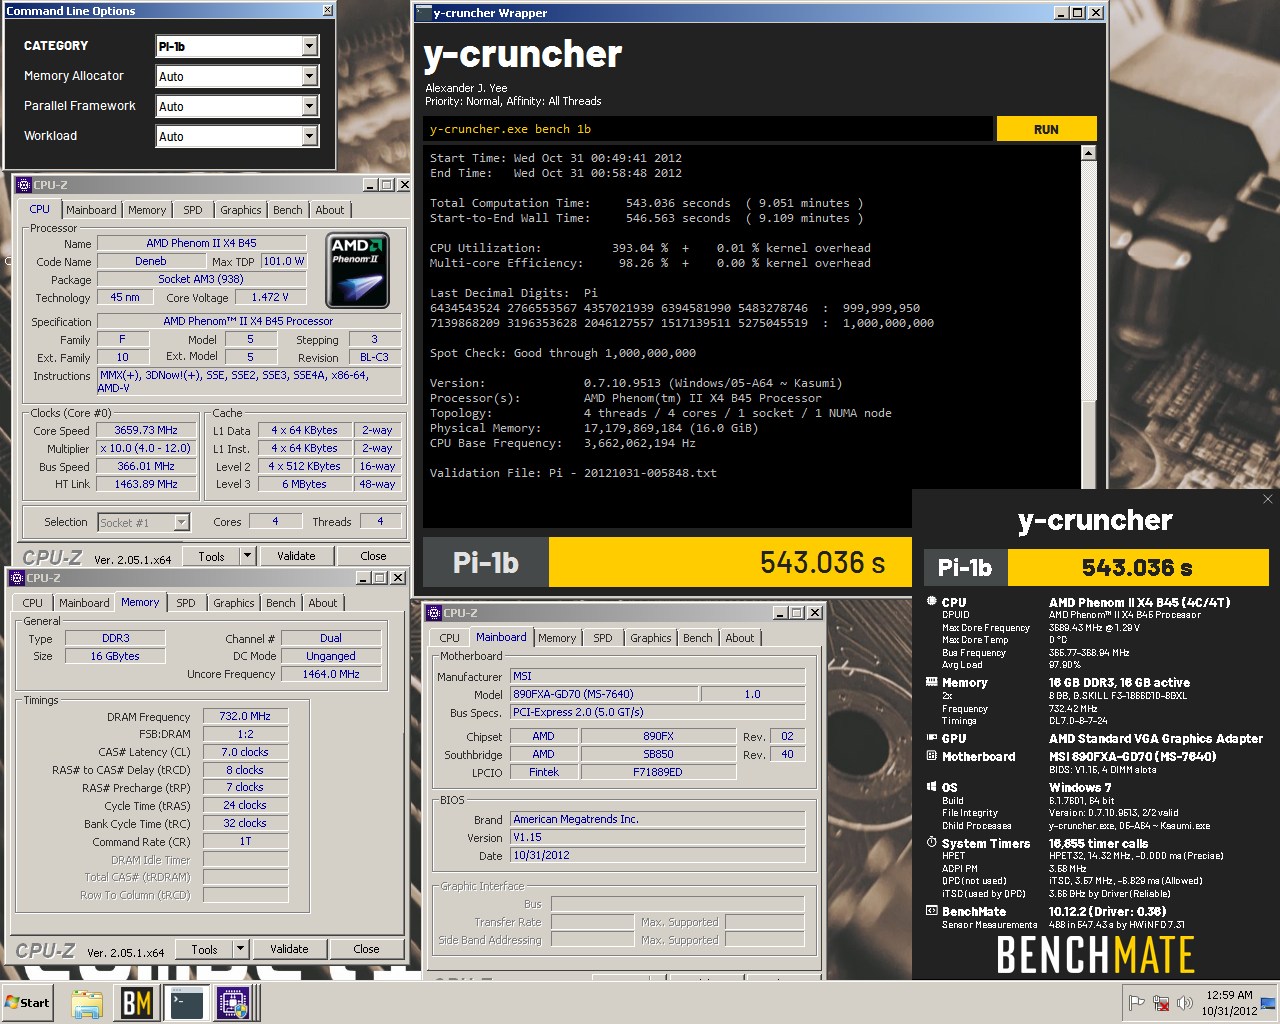Image resolution: width=1280 pixels, height=1024 pixels.
Task: Click CPU-Z title icon in top CPU-Z window
Action: [x=24, y=185]
